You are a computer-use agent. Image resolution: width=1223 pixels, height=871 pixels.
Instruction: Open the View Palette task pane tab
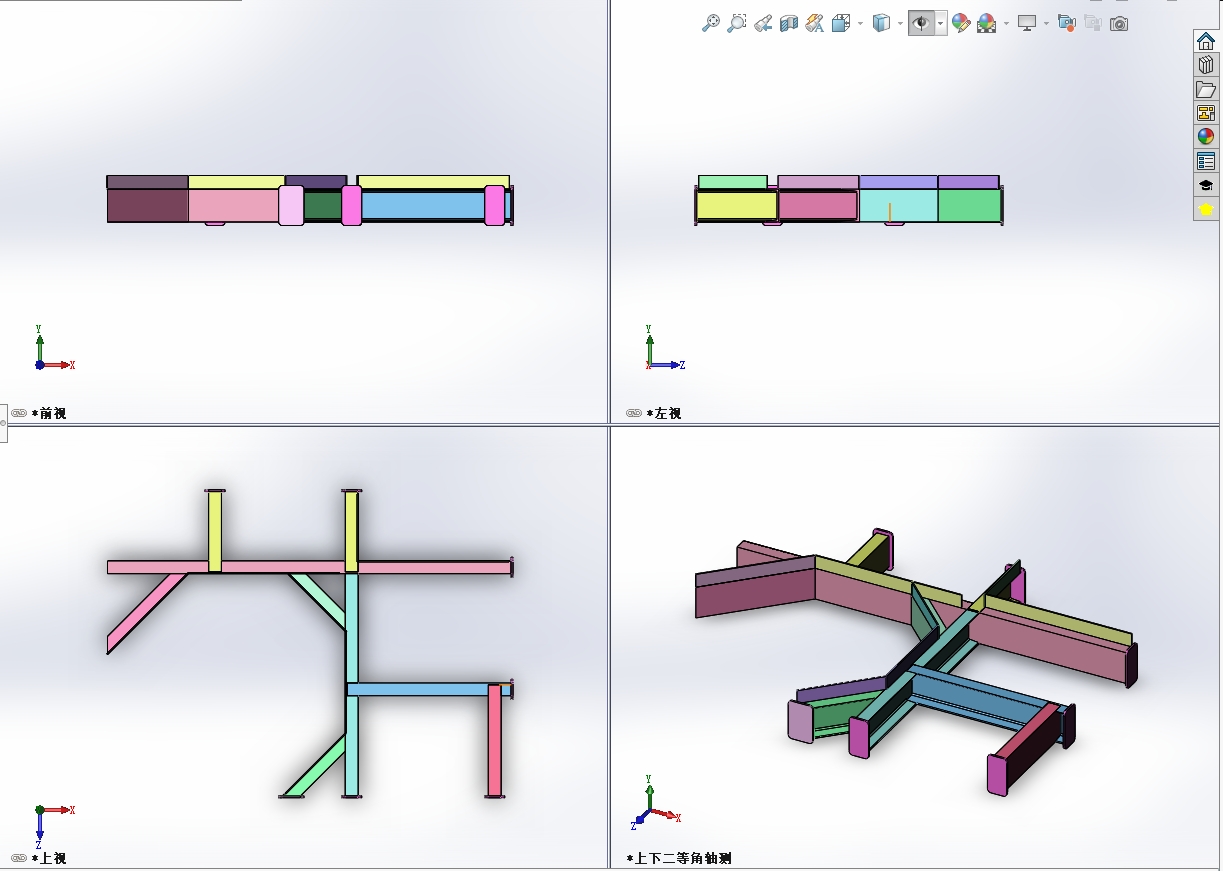click(x=1206, y=113)
